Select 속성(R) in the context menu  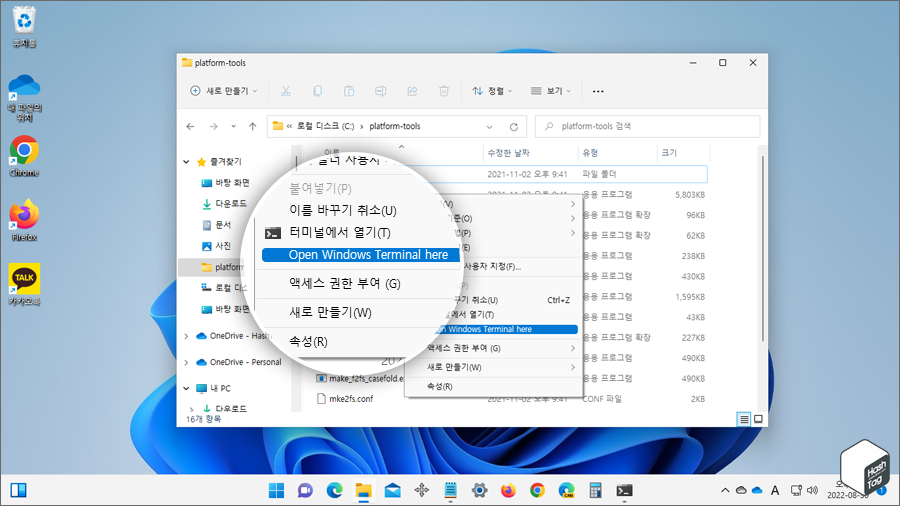tap(494, 387)
